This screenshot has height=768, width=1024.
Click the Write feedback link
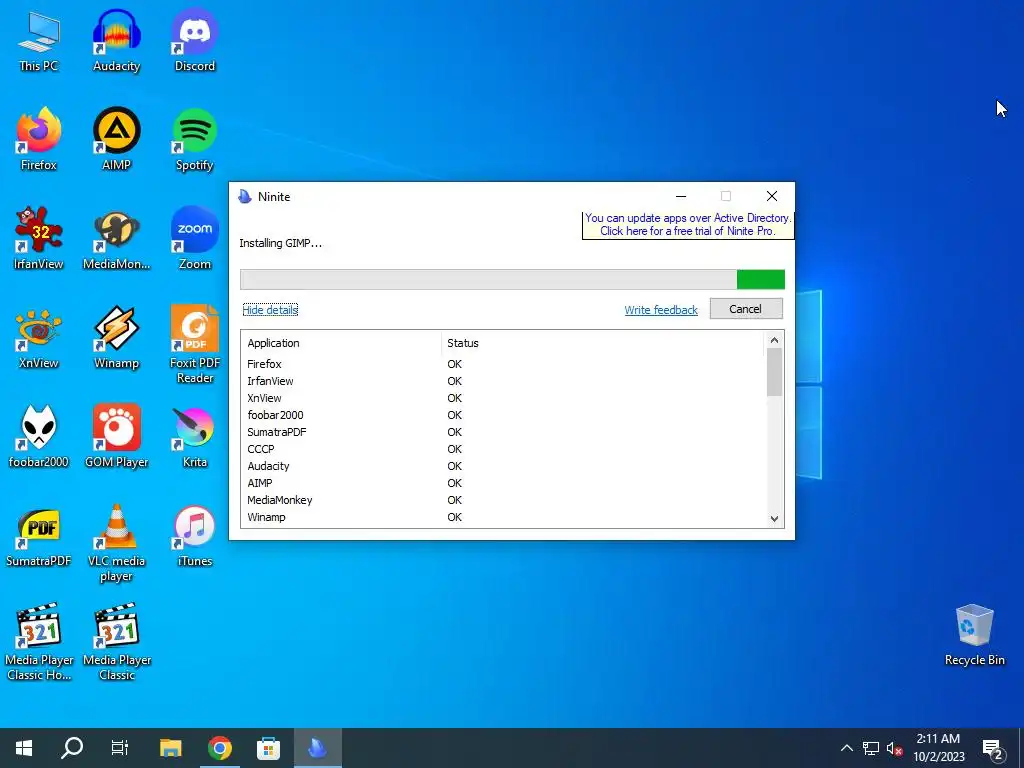[x=661, y=310]
